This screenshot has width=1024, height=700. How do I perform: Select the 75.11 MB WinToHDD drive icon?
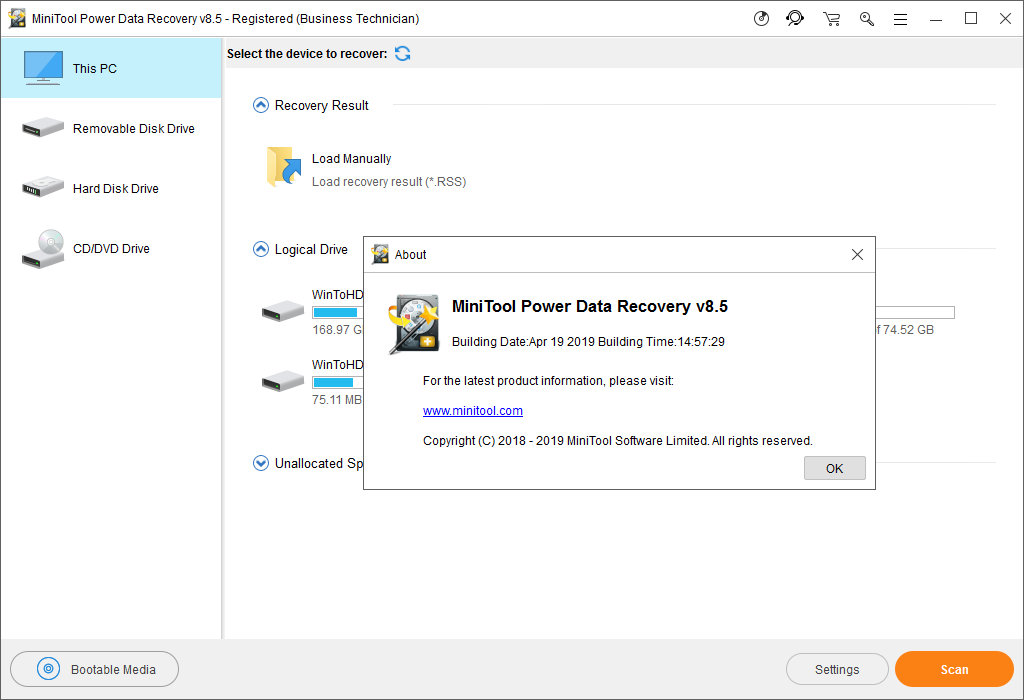[x=282, y=380]
